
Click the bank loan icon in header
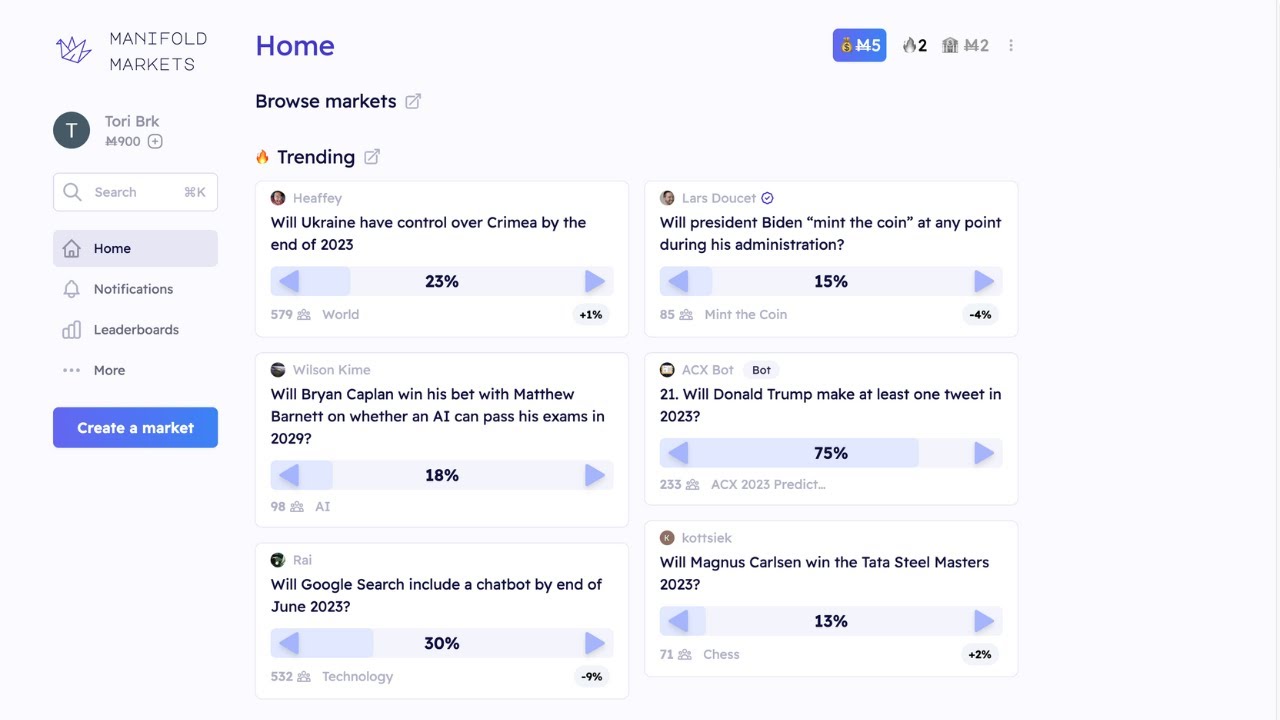[x=950, y=45]
